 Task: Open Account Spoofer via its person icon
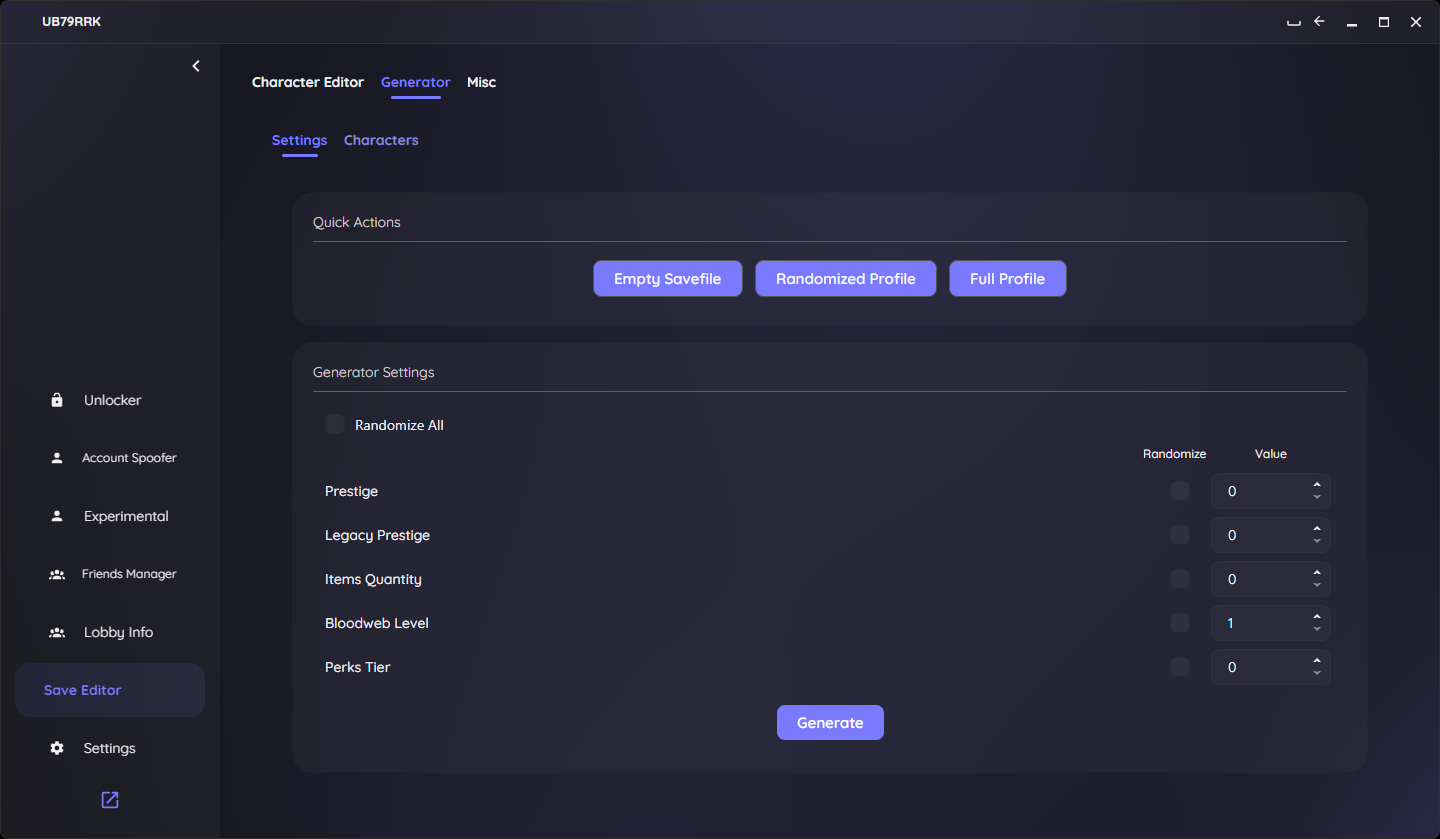tap(57, 458)
